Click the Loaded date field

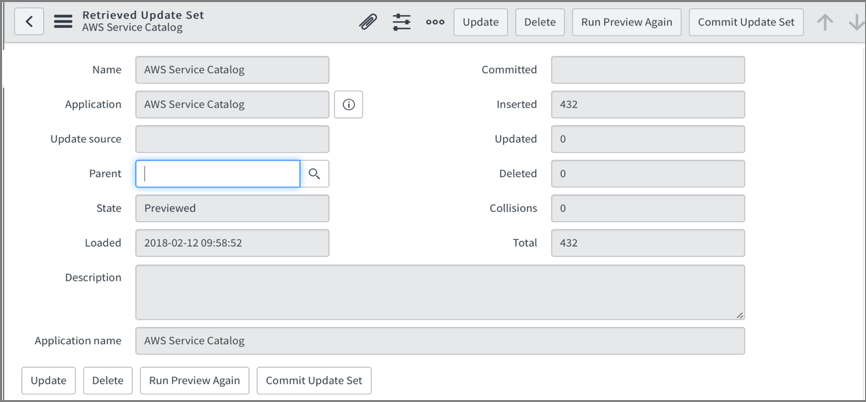pyautogui.click(x=232, y=243)
